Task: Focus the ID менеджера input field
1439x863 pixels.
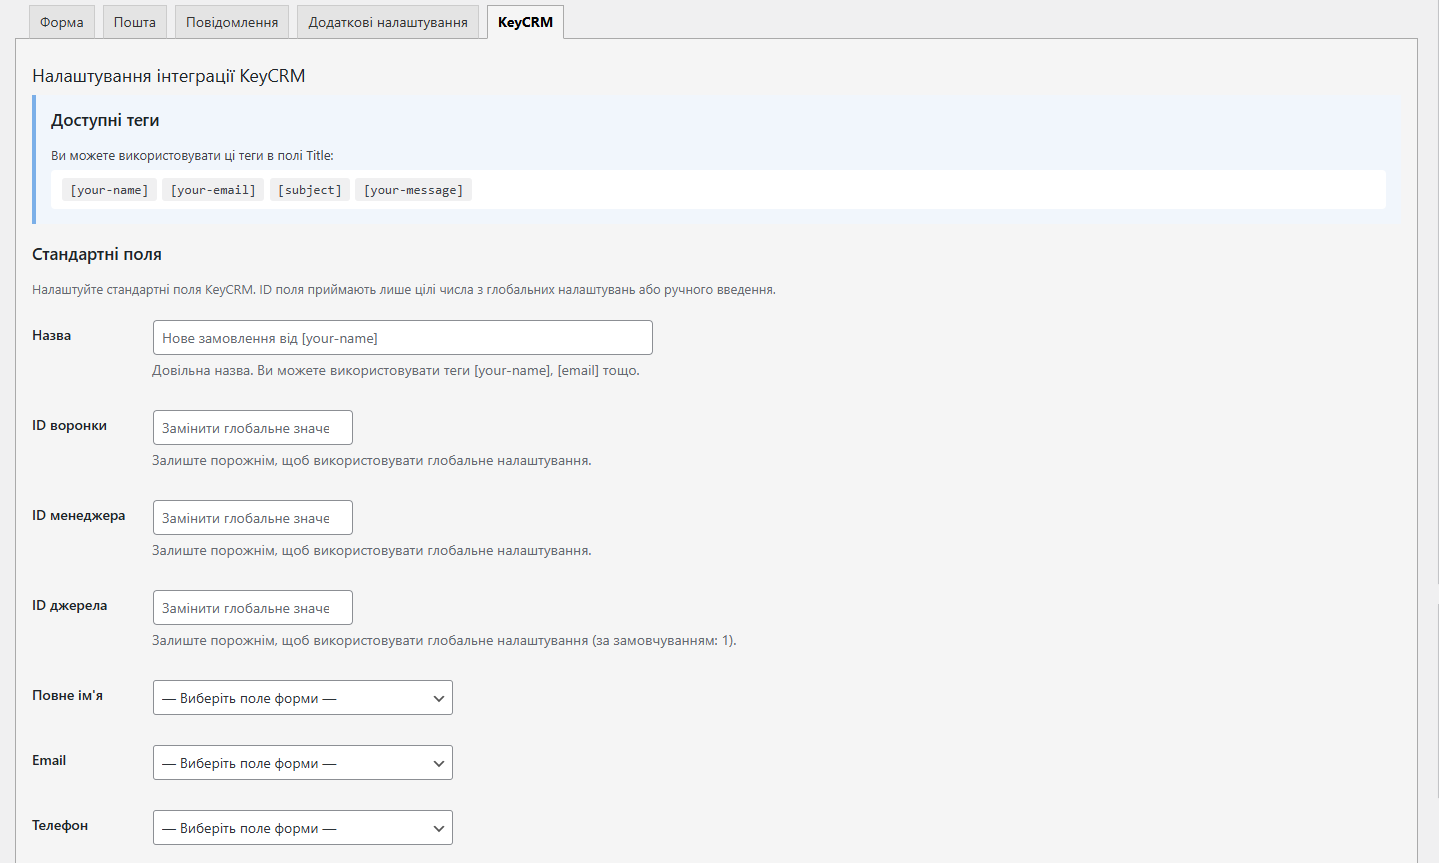Action: pyautogui.click(x=252, y=518)
